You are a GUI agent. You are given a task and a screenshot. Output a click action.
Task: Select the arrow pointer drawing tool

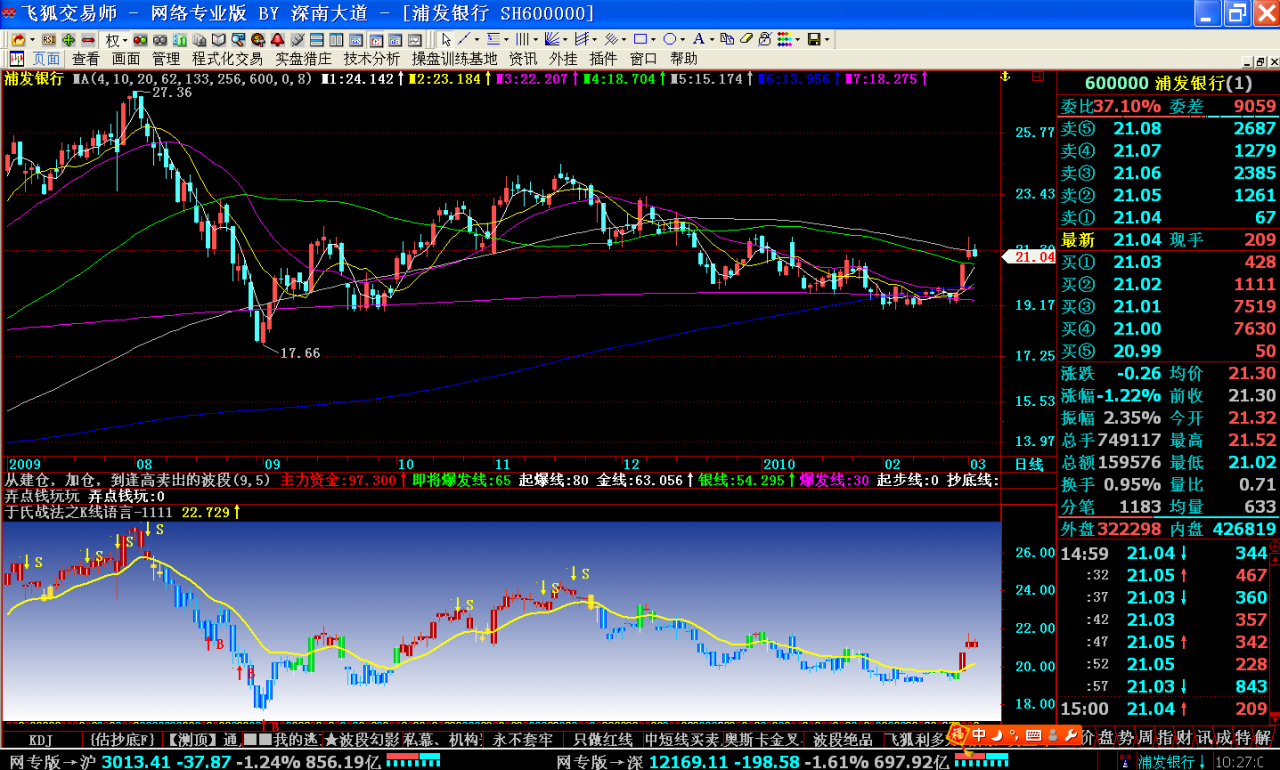tap(446, 40)
